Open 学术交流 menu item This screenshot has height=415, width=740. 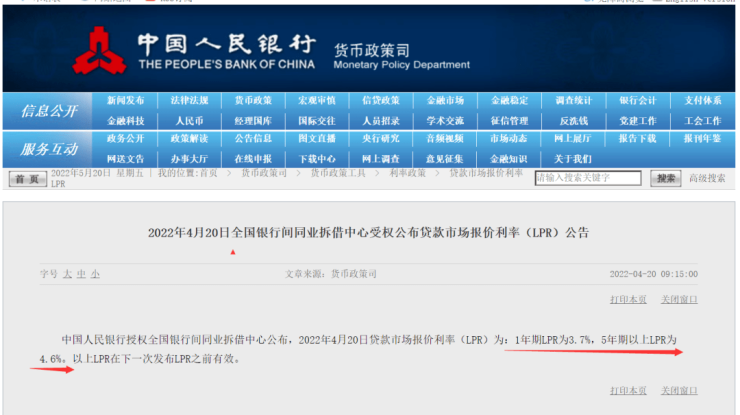[x=445, y=121]
